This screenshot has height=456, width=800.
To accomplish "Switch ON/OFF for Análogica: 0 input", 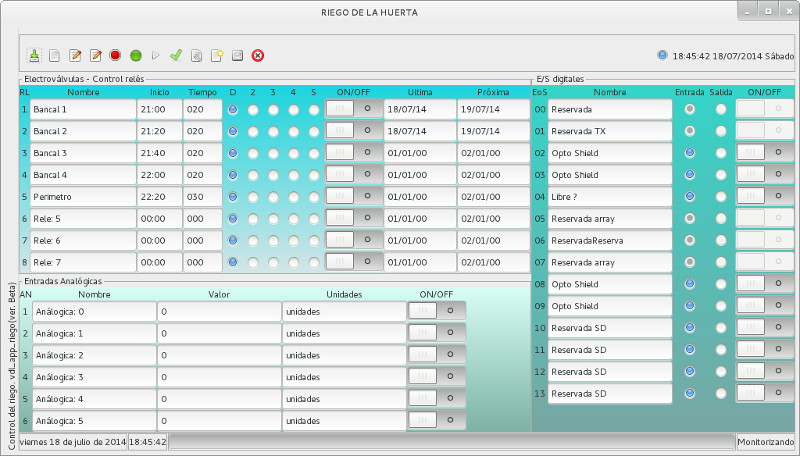I will pyautogui.click(x=437, y=311).
